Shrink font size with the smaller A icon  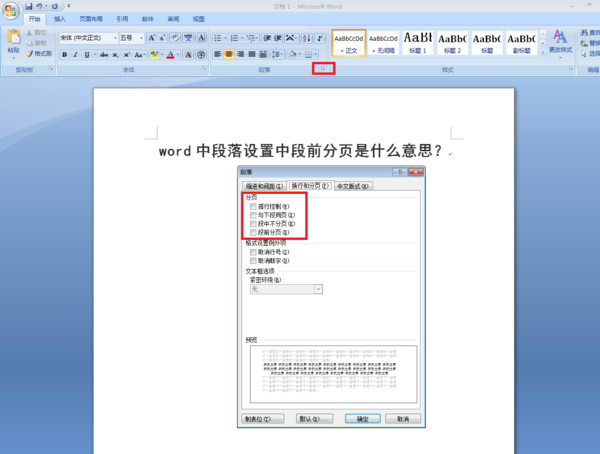click(162, 38)
